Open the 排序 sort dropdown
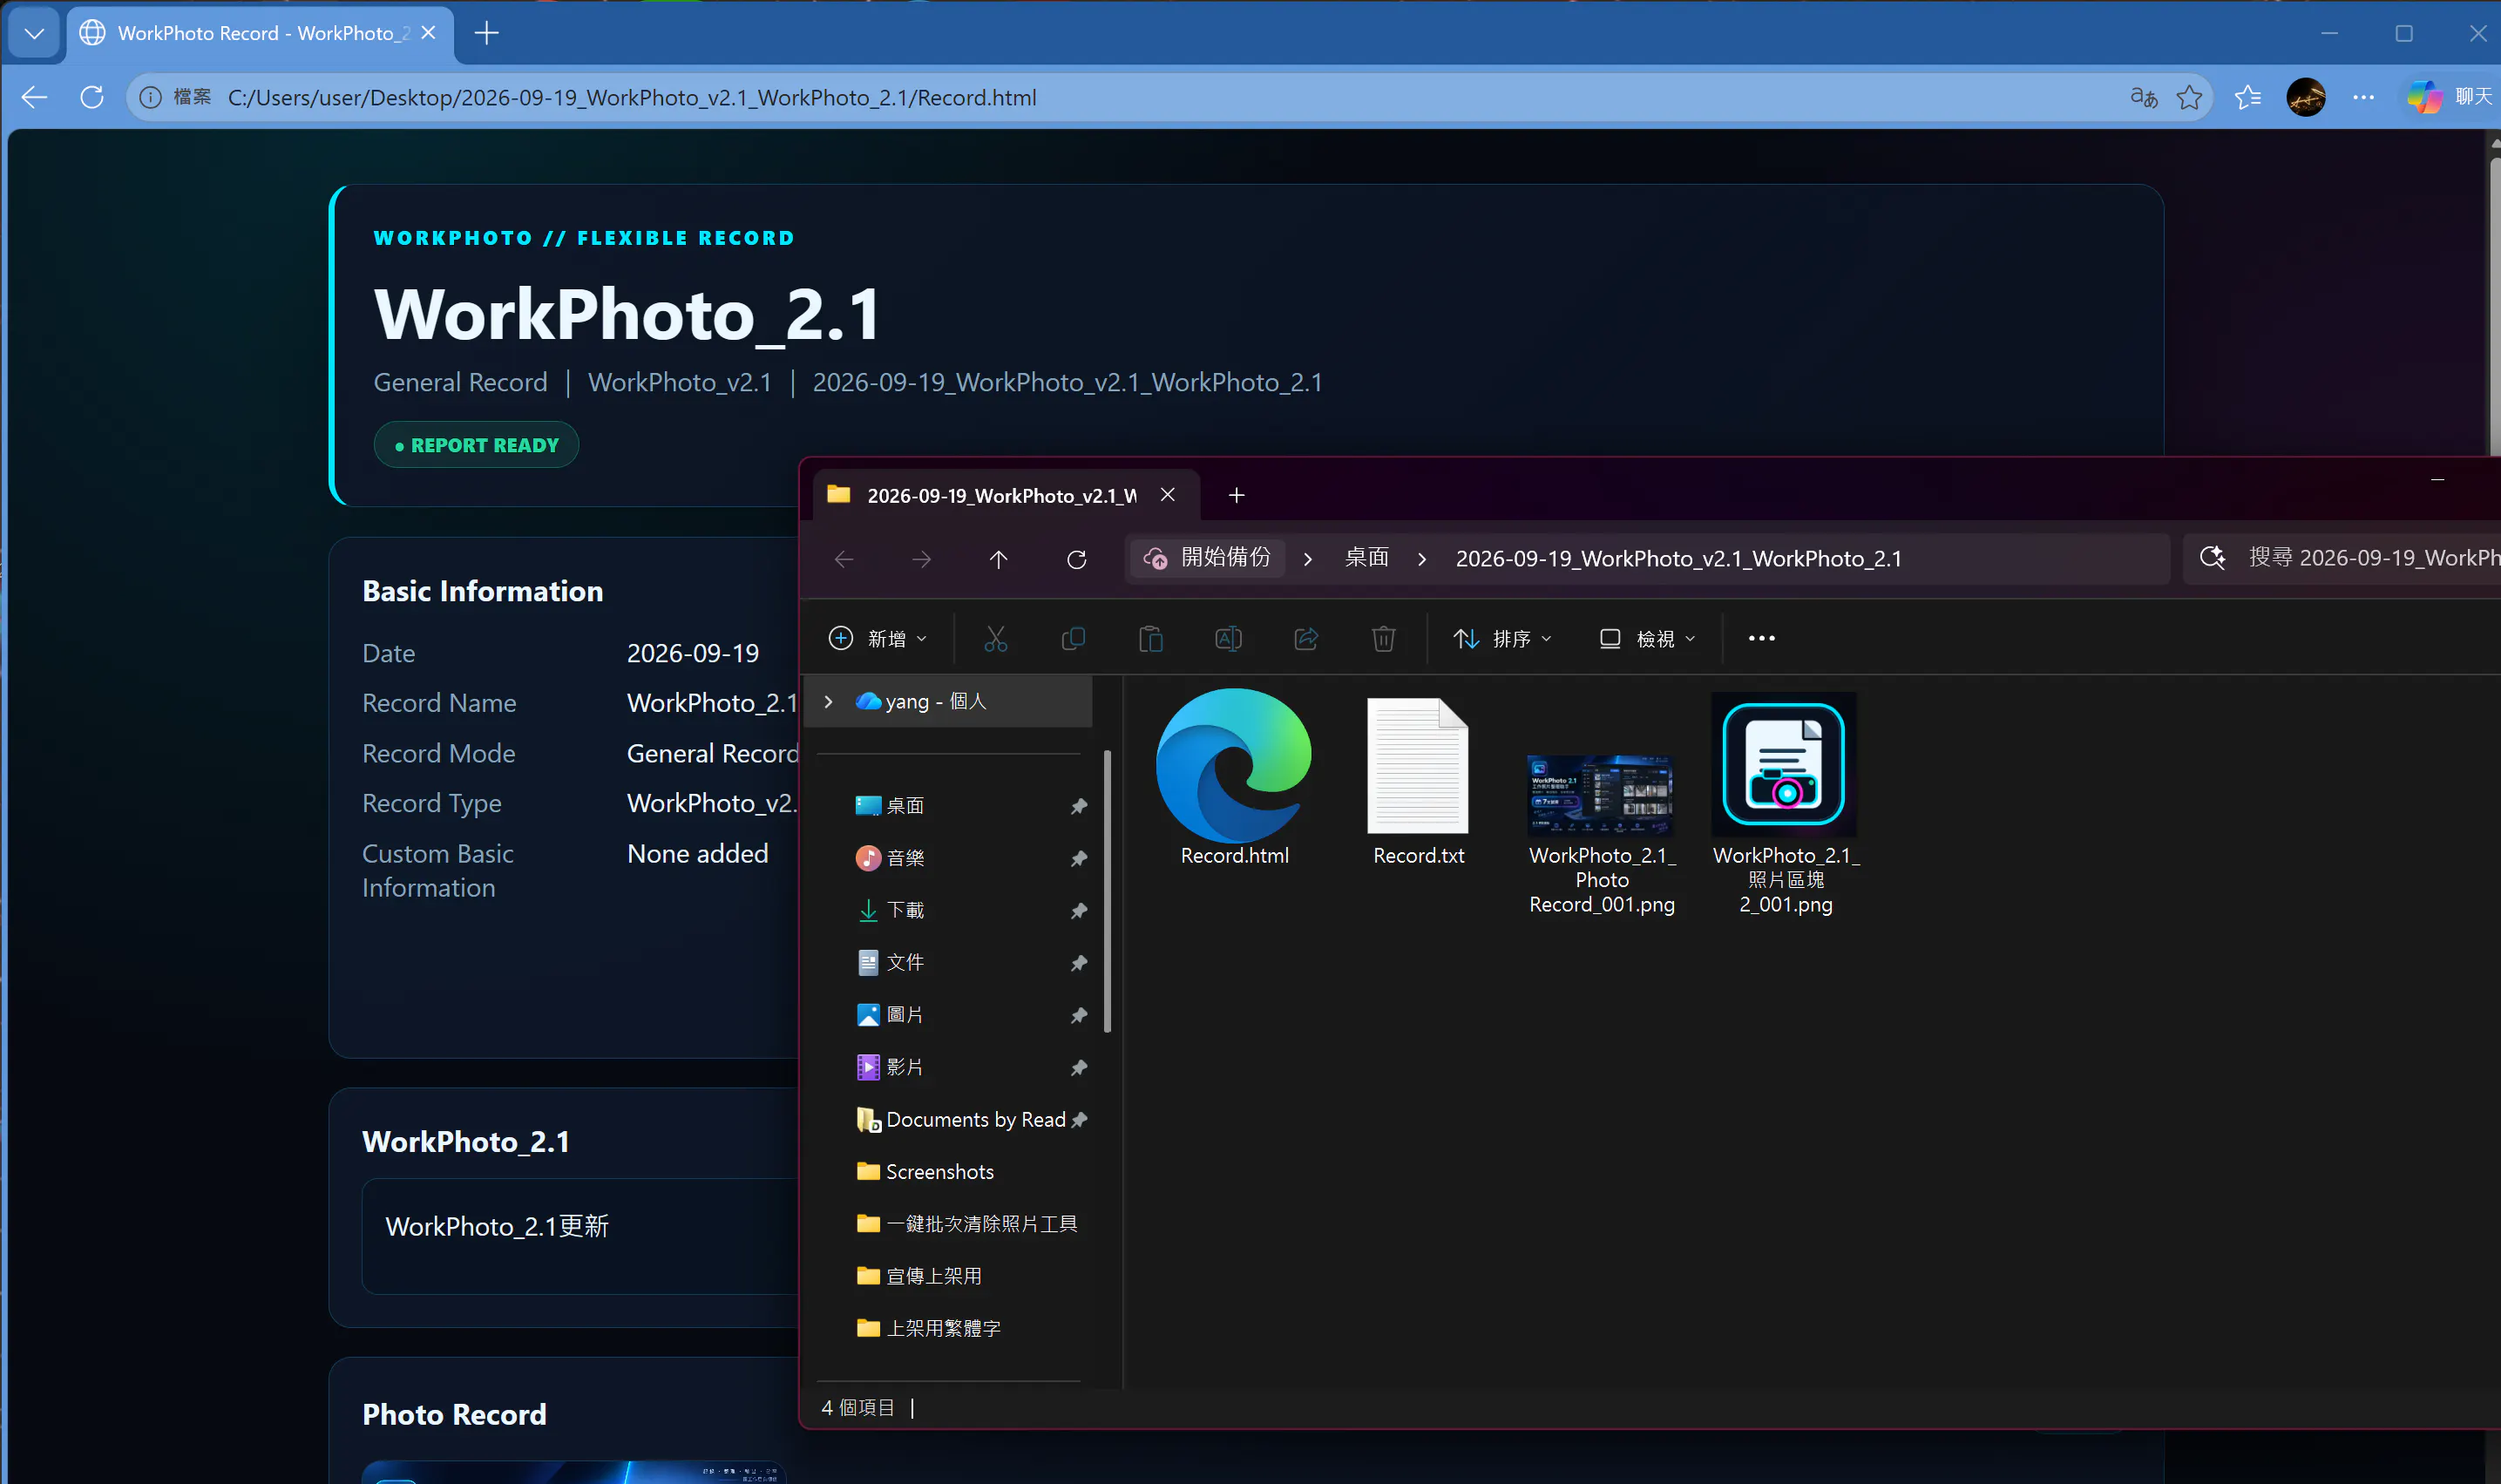The width and height of the screenshot is (2501, 1484). (x=1502, y=638)
